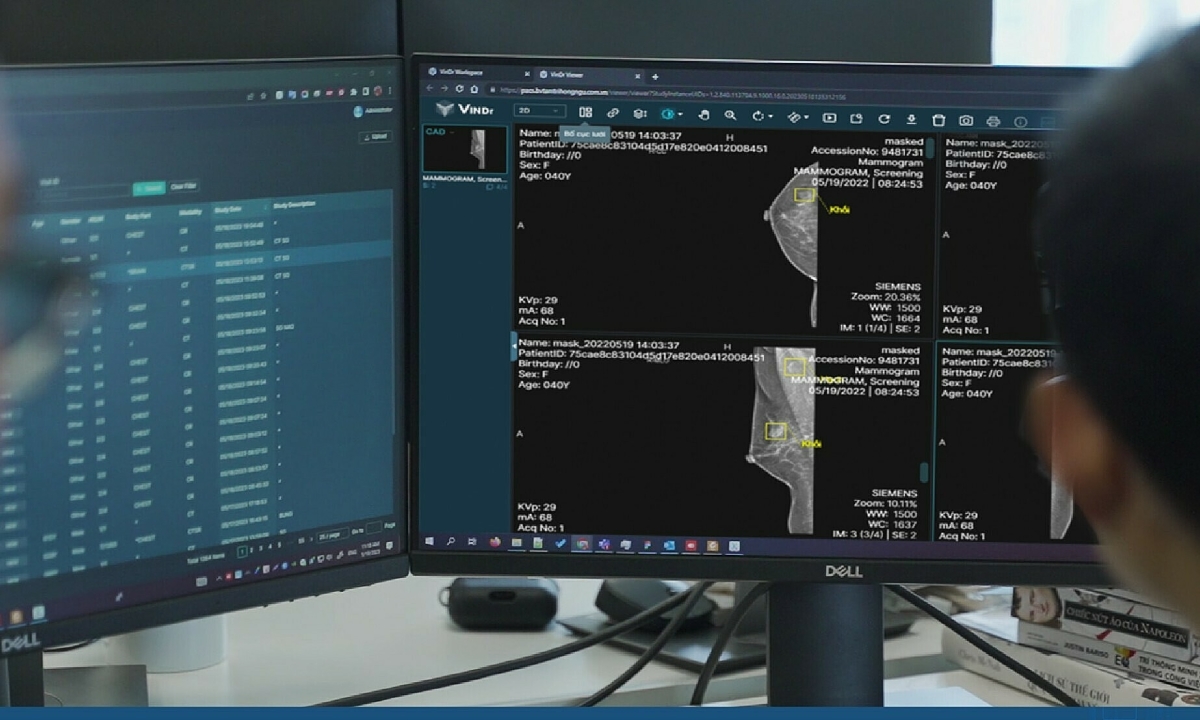Click the download icon in toolbar
The image size is (1200, 720).
click(910, 118)
